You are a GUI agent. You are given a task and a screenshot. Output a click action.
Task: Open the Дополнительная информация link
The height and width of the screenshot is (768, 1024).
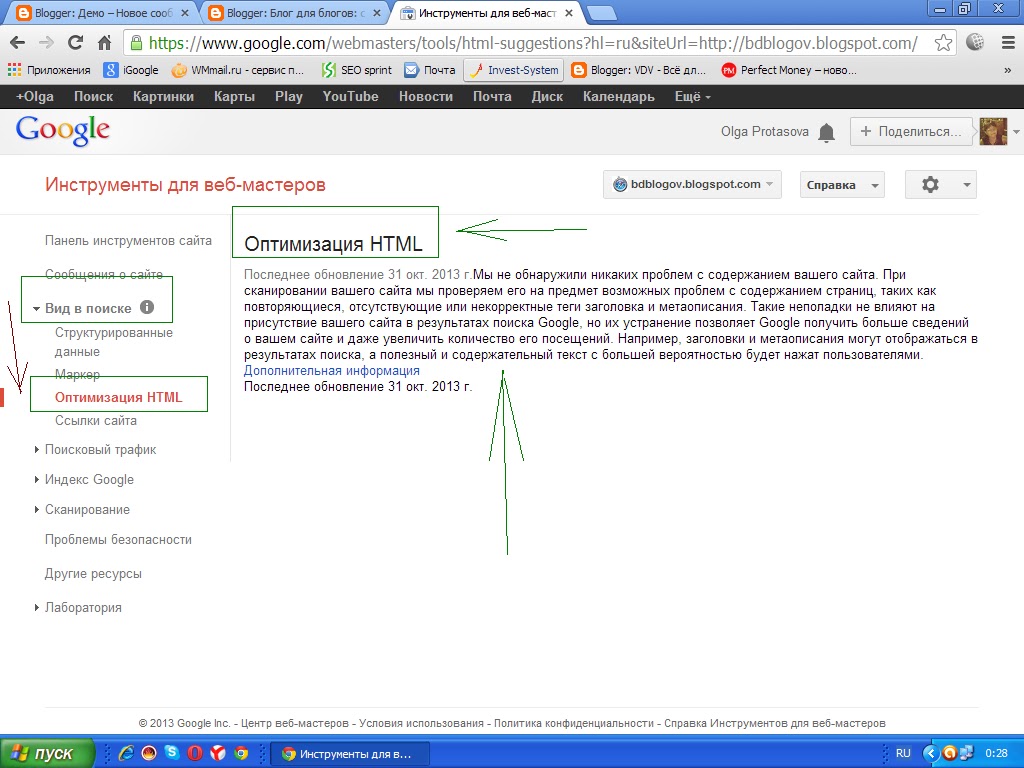click(x=332, y=370)
